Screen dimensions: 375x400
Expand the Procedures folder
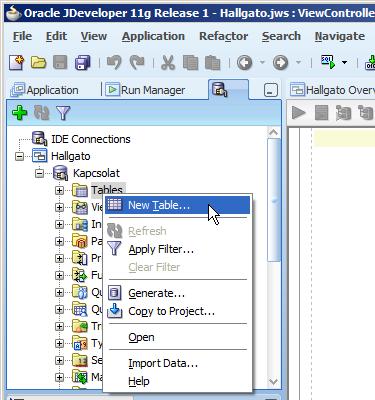pyautogui.click(x=59, y=258)
